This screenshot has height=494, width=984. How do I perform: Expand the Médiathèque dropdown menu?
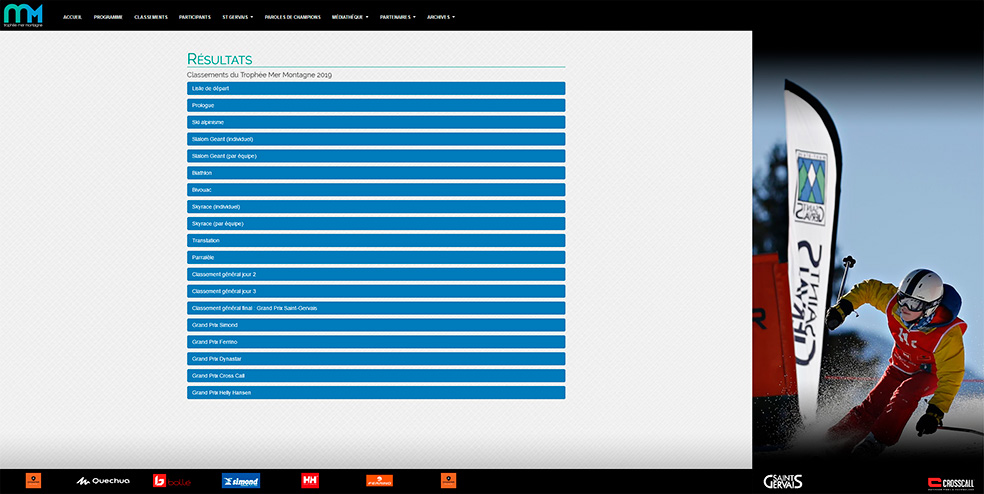(350, 17)
